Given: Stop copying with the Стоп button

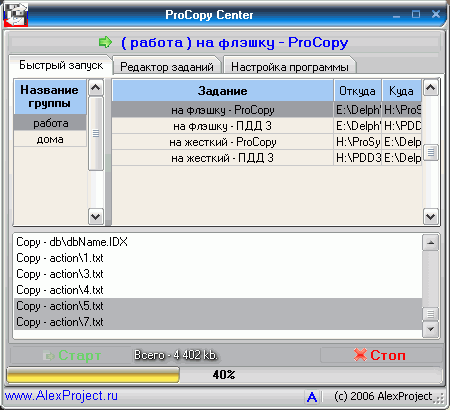Looking at the screenshot, I should tap(381, 355).
